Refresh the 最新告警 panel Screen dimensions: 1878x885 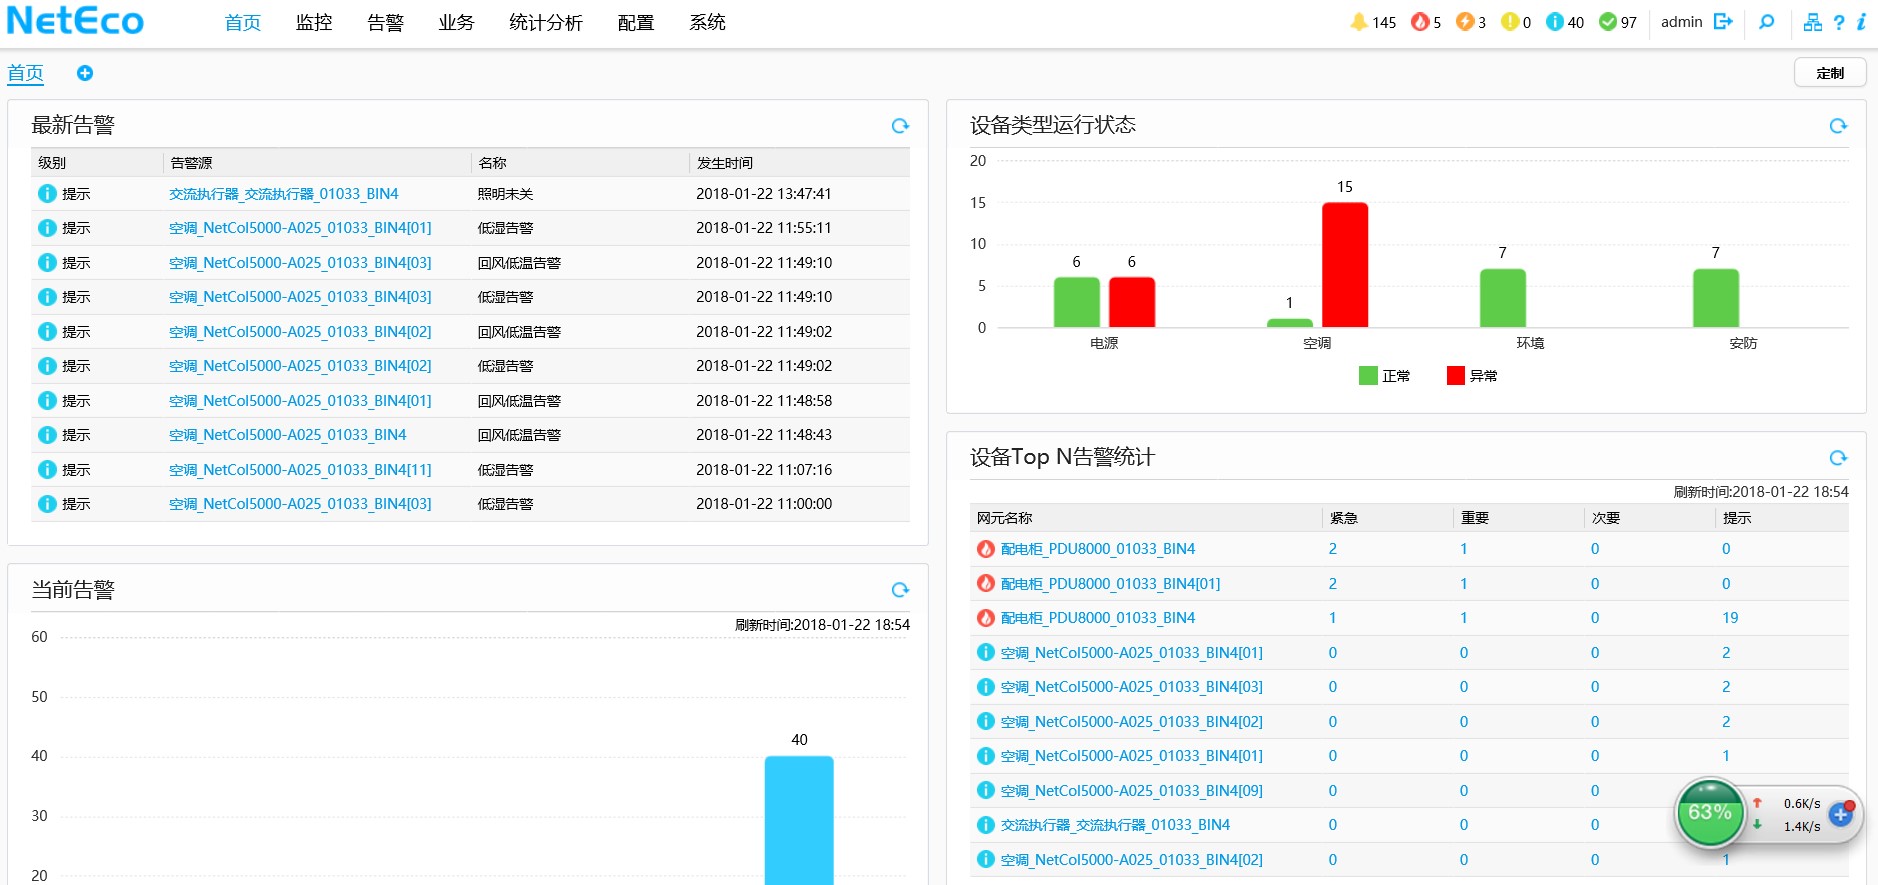click(900, 126)
